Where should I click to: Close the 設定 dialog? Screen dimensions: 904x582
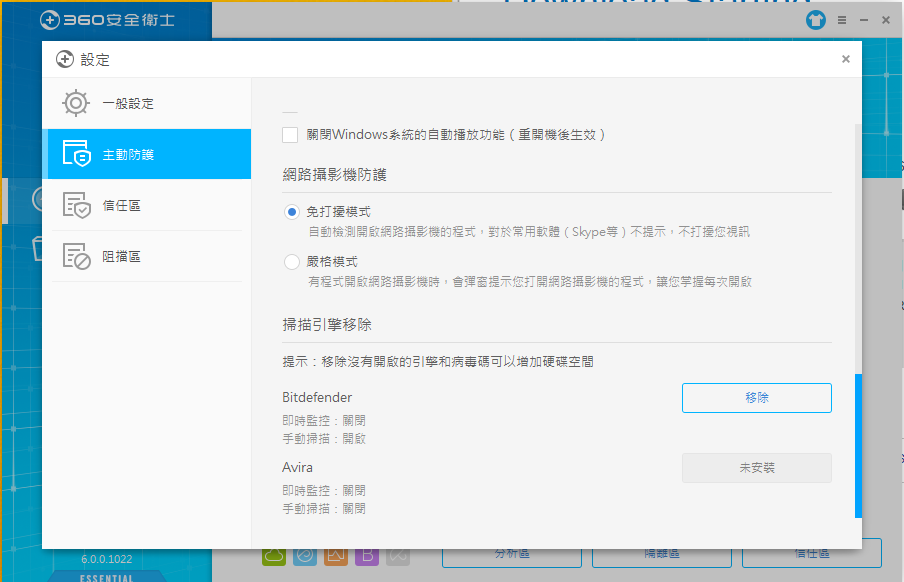pyautogui.click(x=845, y=59)
